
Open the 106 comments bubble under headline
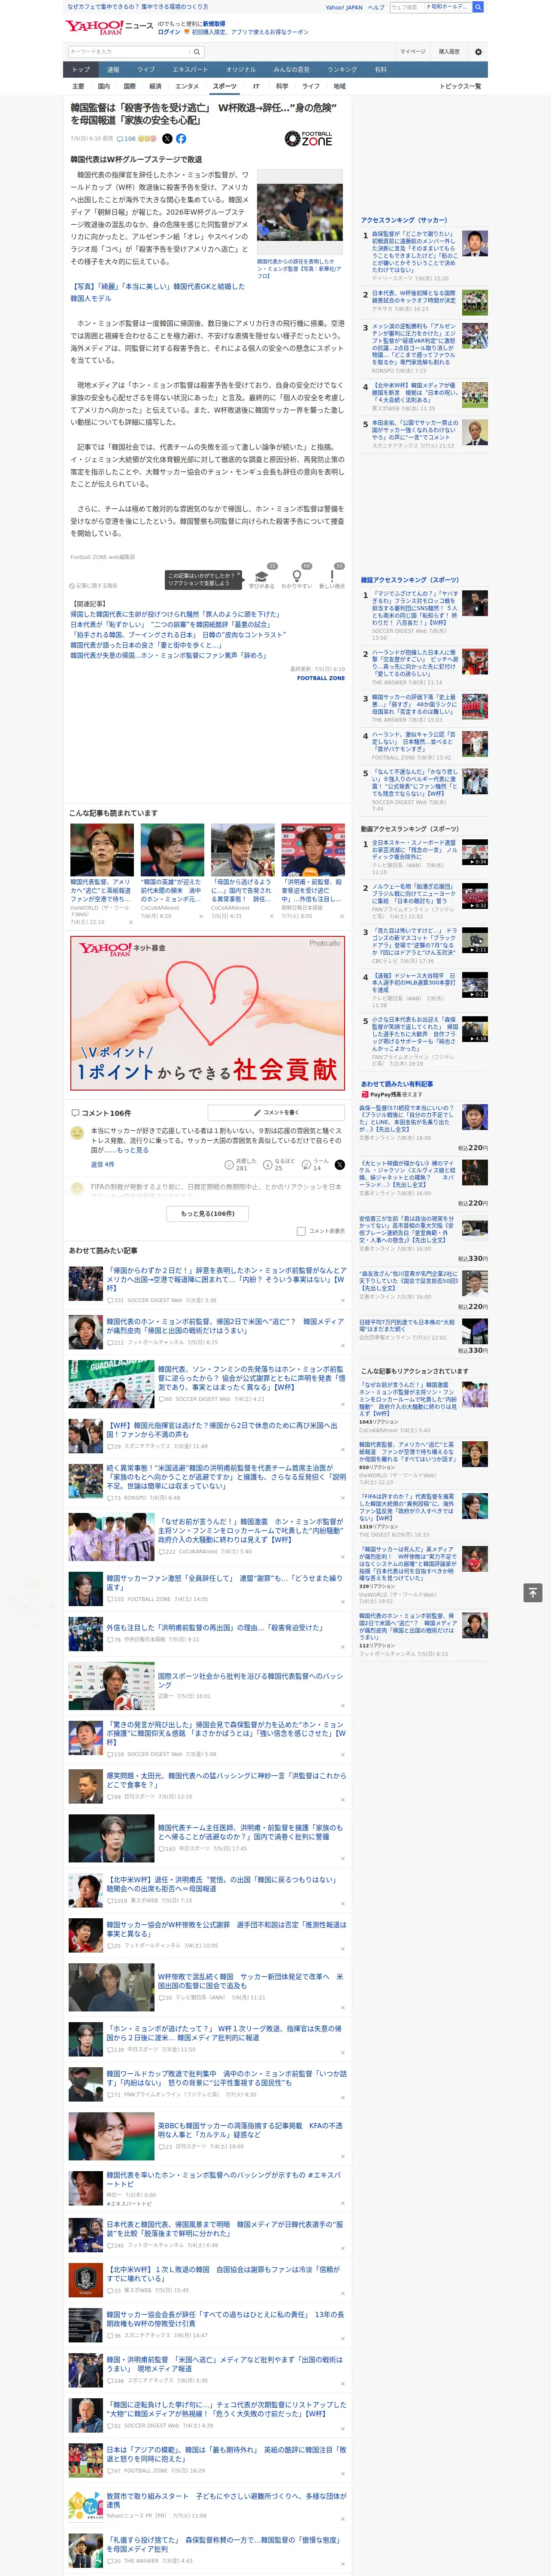tap(126, 139)
